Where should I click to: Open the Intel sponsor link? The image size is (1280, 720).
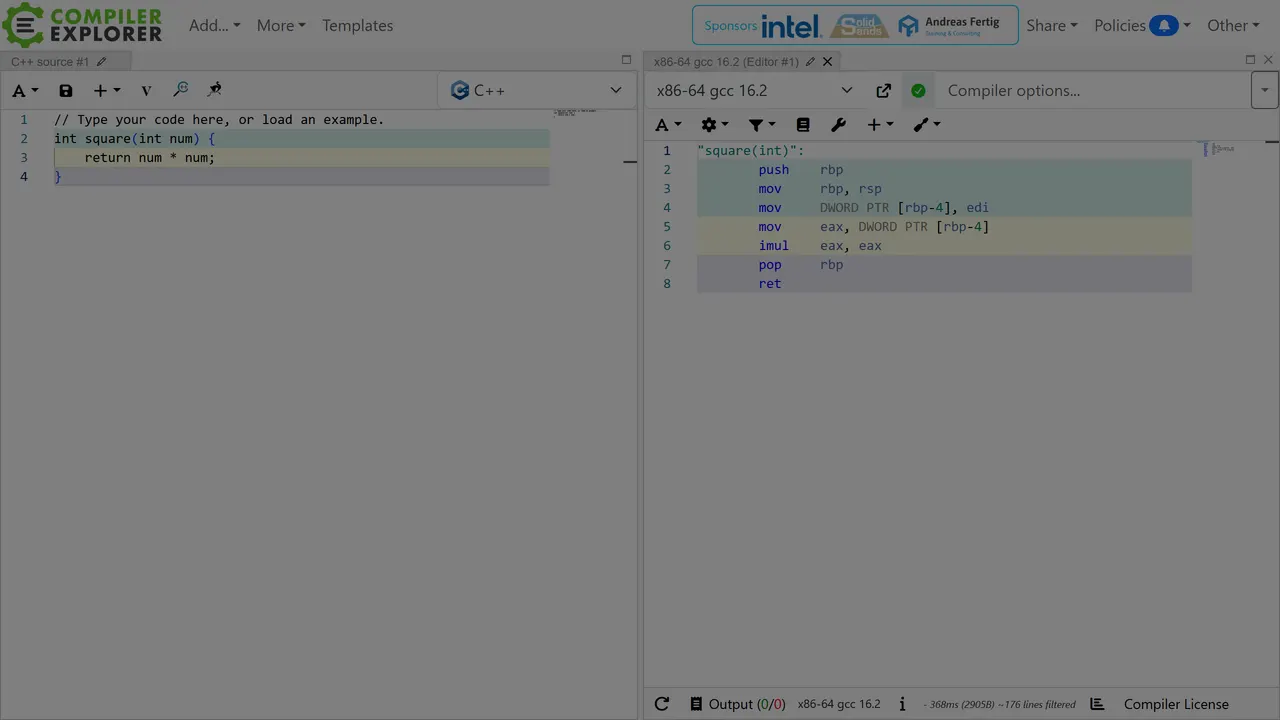pyautogui.click(x=791, y=26)
